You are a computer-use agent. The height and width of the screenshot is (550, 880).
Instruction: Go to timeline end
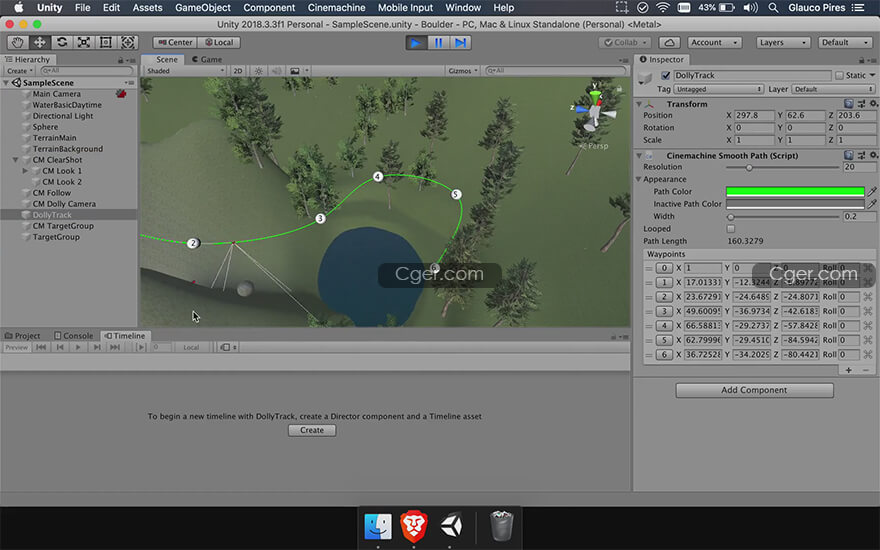tap(115, 347)
